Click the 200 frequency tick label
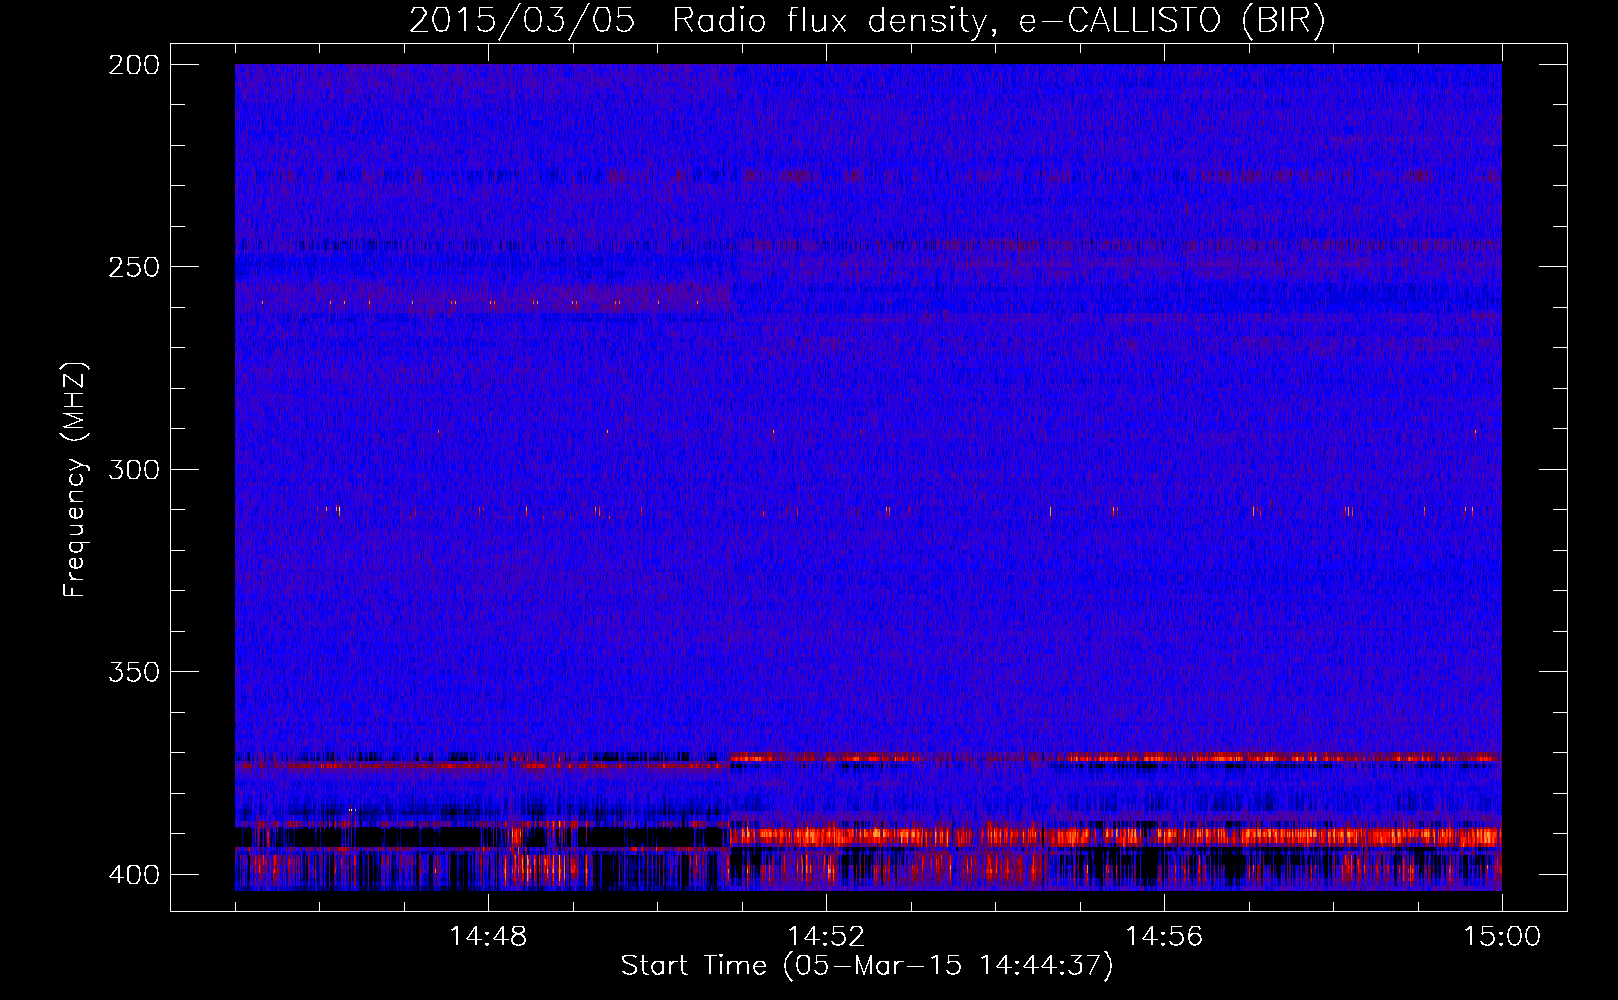This screenshot has width=1618, height=1000. [x=133, y=65]
